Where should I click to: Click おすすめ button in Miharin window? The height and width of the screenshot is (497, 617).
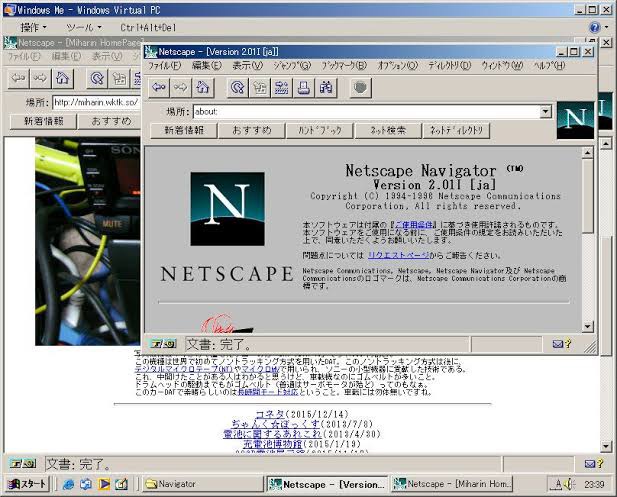(110, 121)
